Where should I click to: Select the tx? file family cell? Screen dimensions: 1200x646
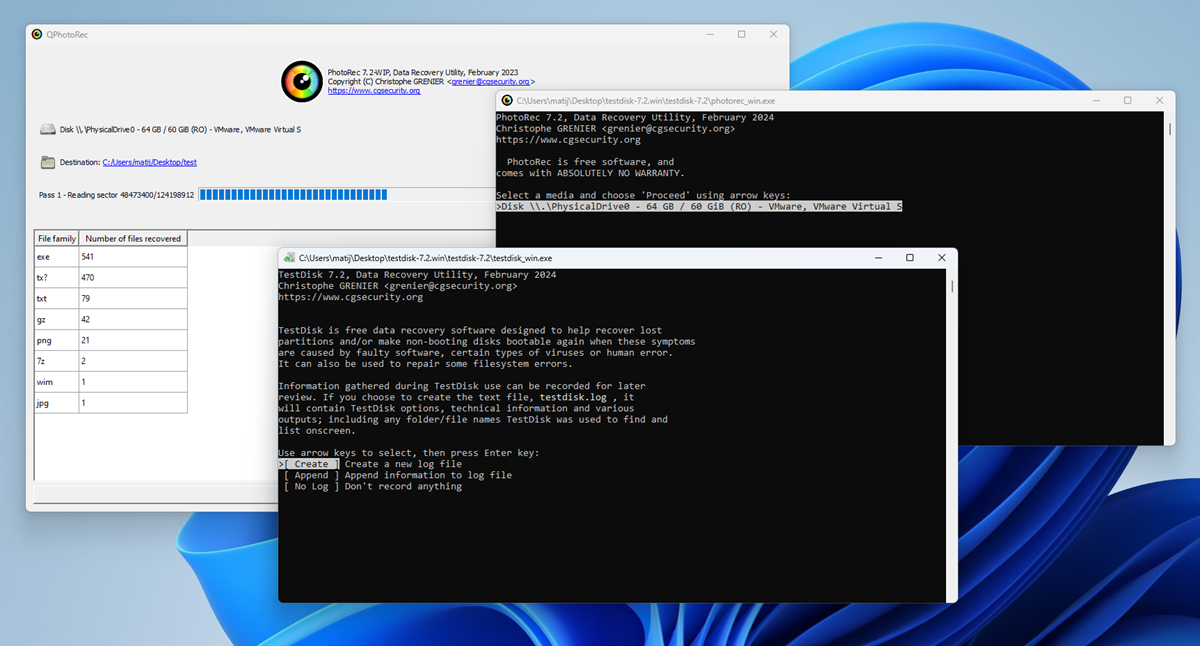pyautogui.click(x=57, y=278)
